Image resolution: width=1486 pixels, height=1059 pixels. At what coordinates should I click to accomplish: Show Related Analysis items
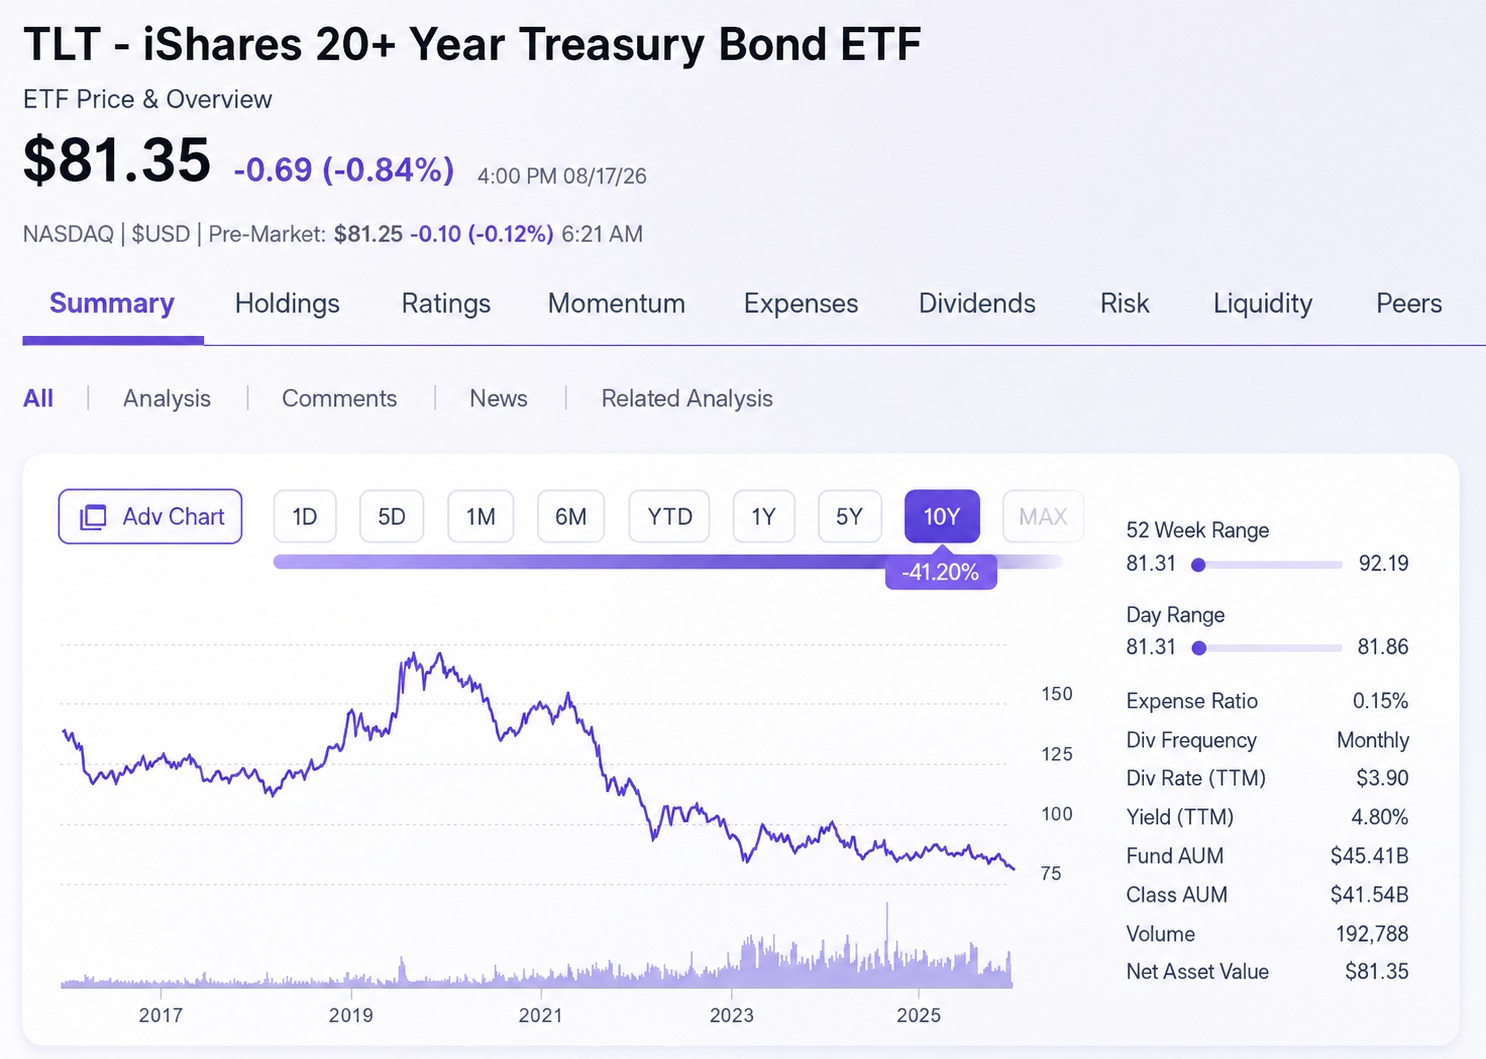(687, 398)
